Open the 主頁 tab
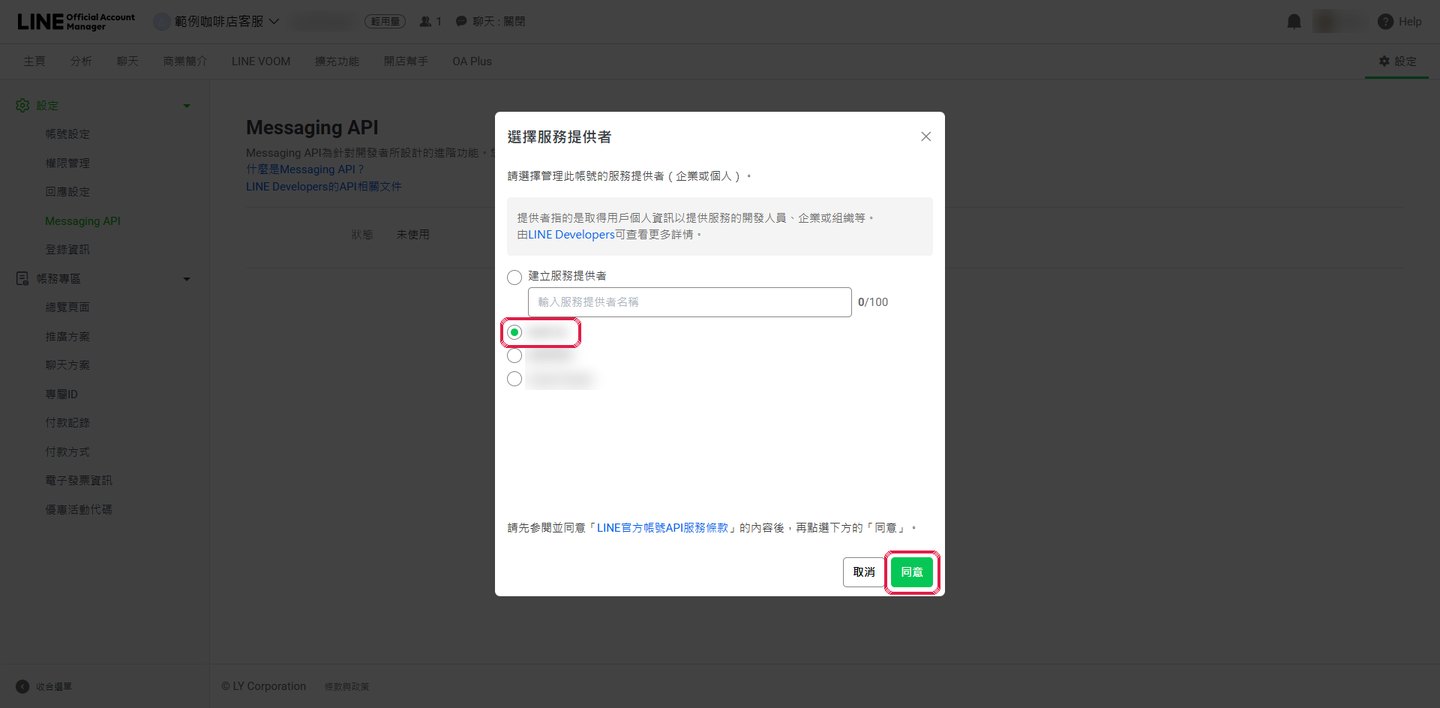Viewport: 1440px width, 708px height. click(35, 61)
